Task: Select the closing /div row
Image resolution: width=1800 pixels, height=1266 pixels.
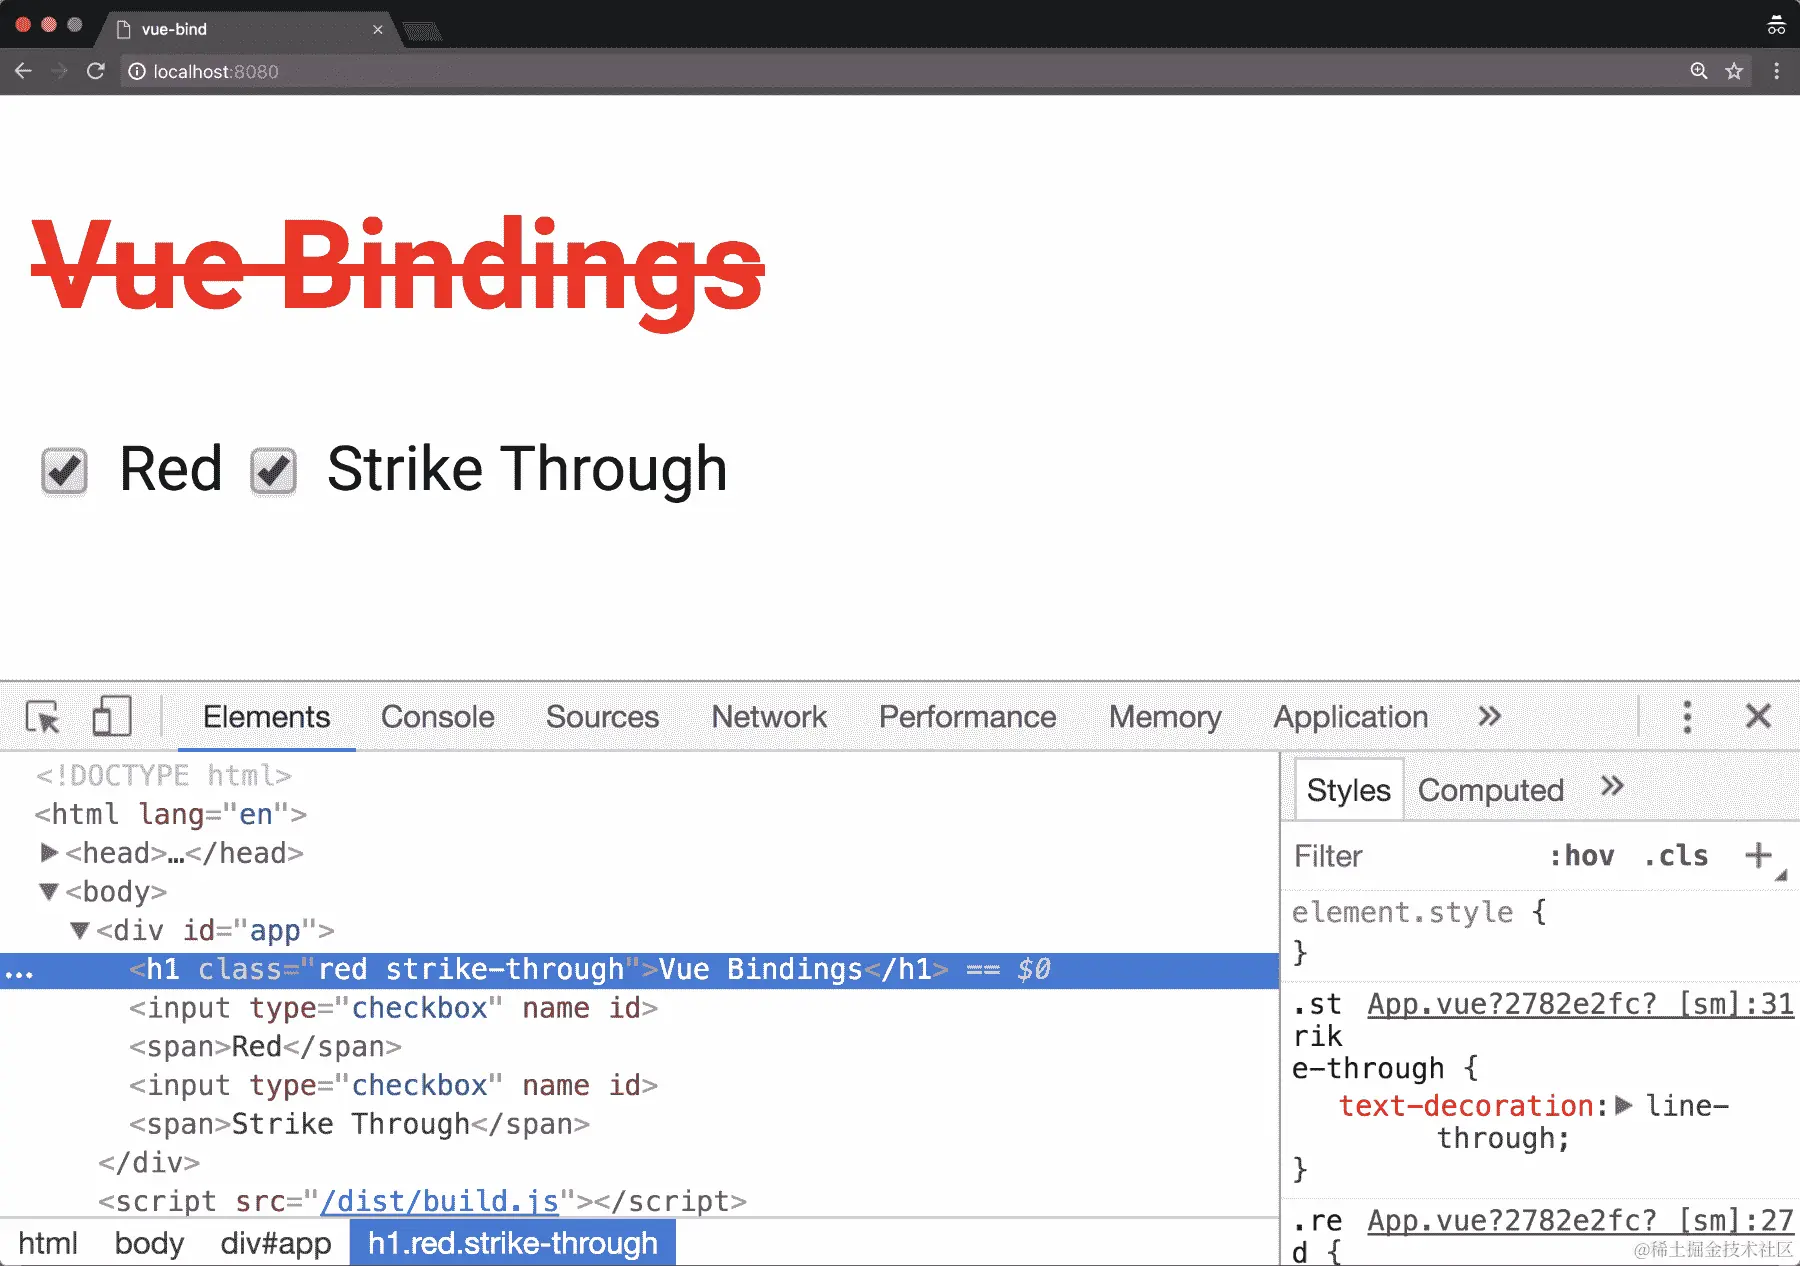Action: (x=640, y=1163)
